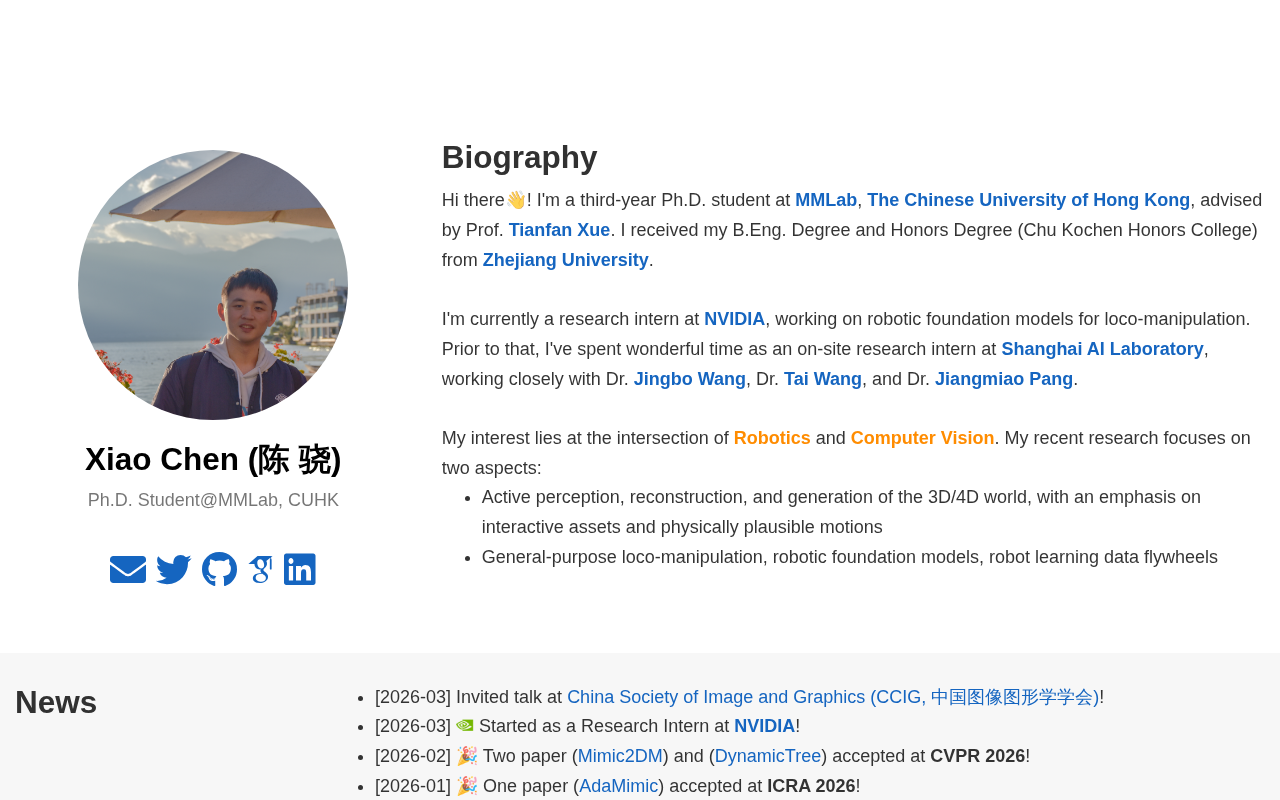
Task: Follow the MMLab link
Action: (826, 200)
